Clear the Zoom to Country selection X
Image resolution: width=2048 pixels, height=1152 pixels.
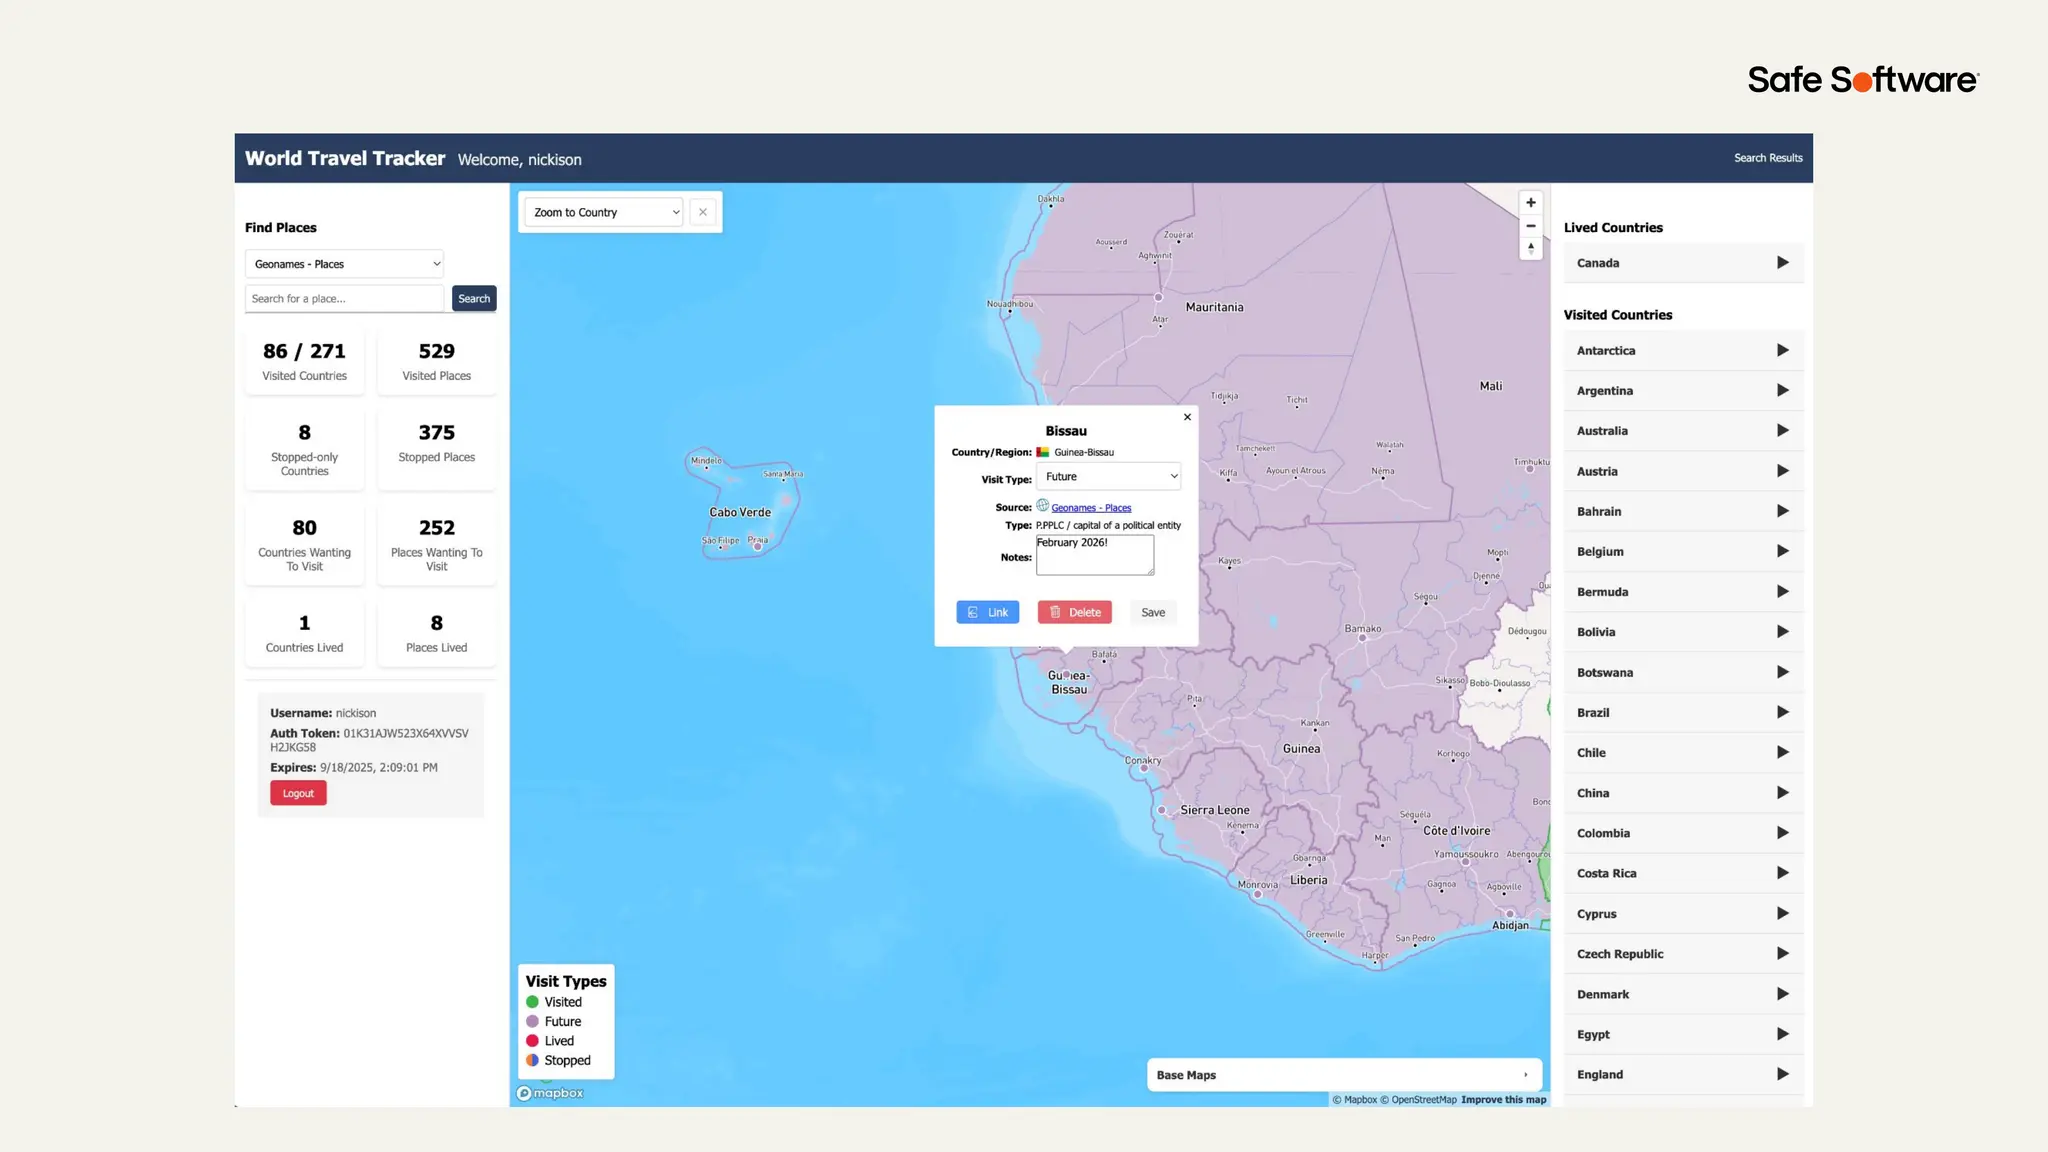703,212
